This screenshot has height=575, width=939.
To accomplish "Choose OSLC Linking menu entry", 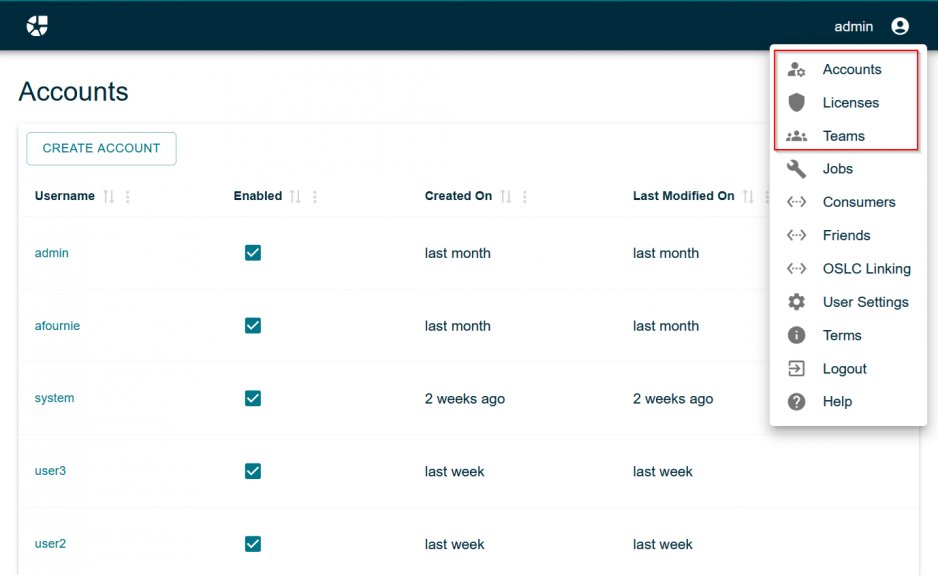I will click(x=866, y=269).
